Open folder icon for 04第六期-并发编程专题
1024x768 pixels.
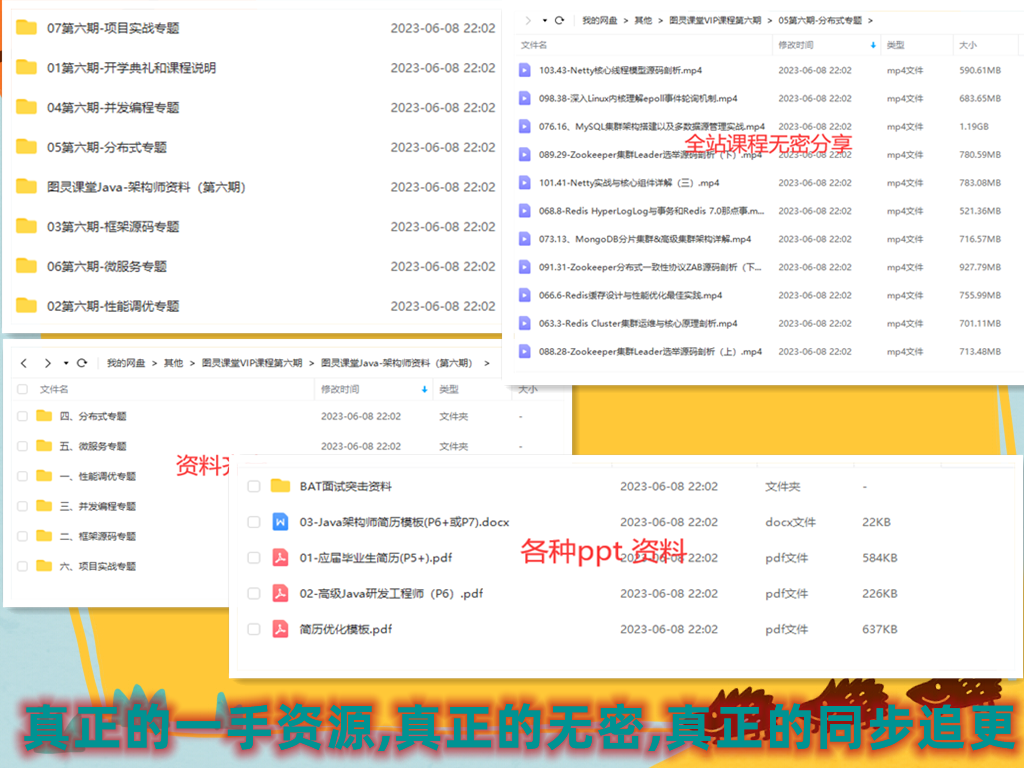pyautogui.click(x=26, y=107)
